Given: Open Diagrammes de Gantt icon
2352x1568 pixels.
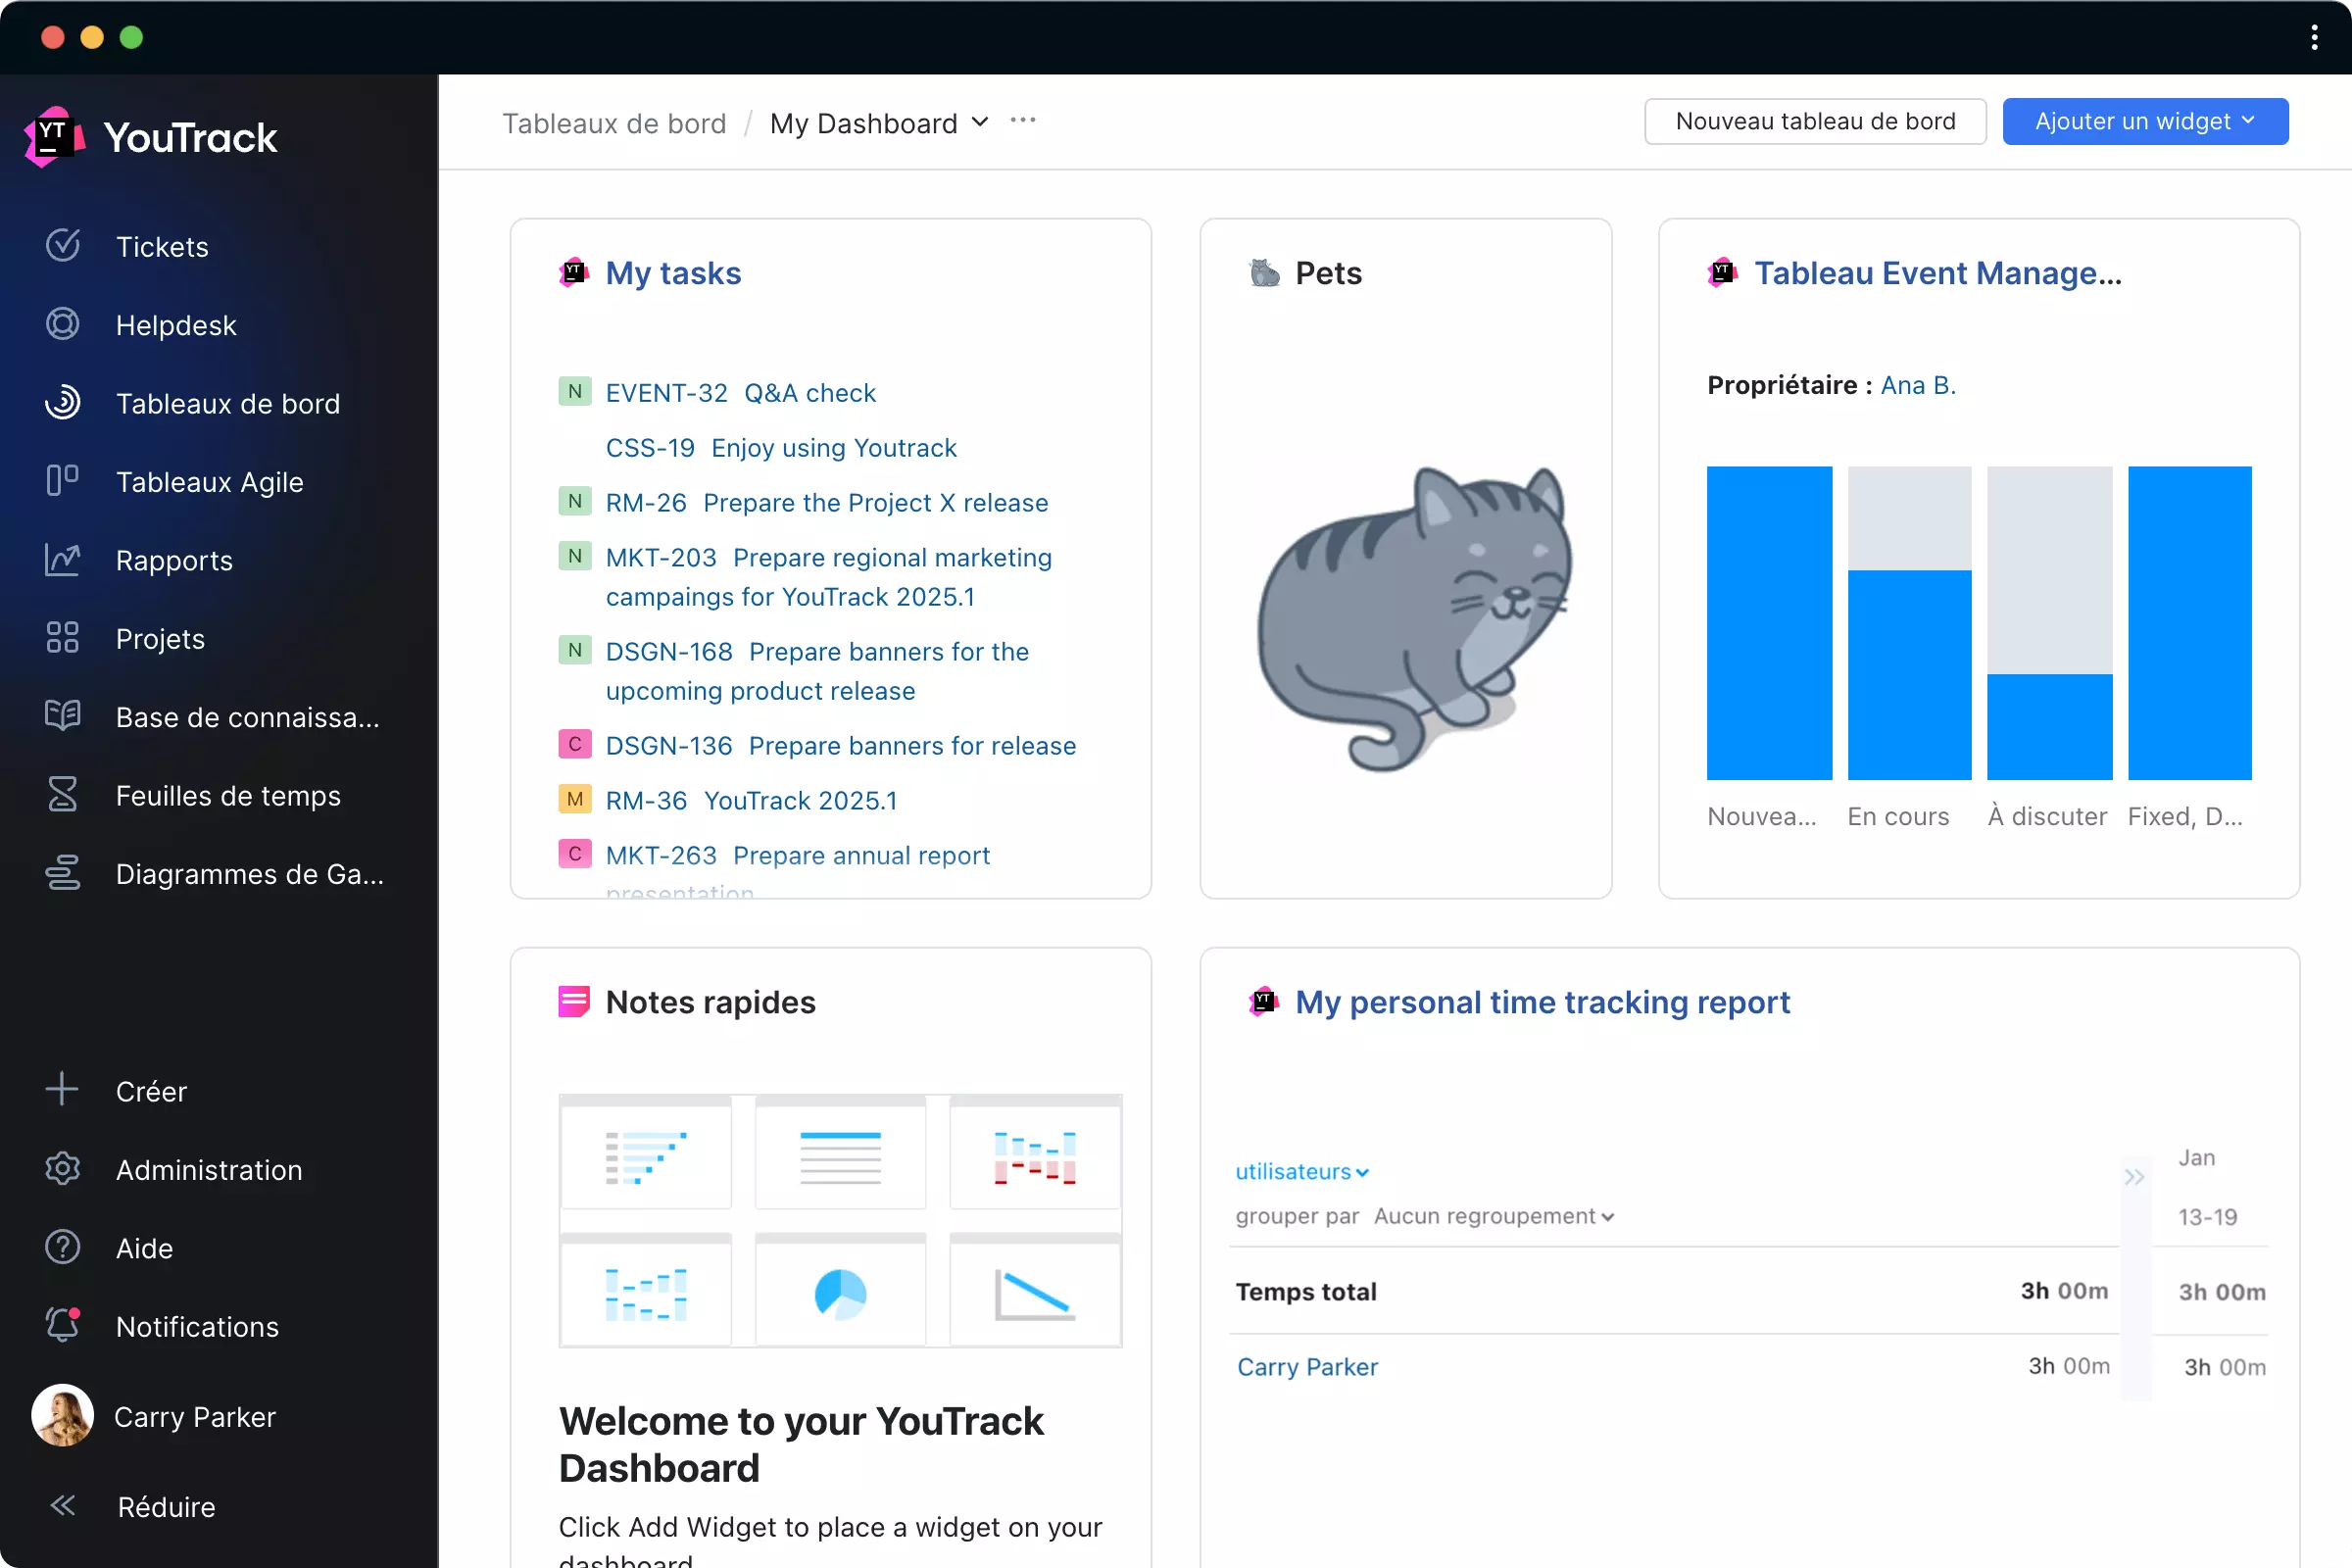Looking at the screenshot, I should click(62, 873).
